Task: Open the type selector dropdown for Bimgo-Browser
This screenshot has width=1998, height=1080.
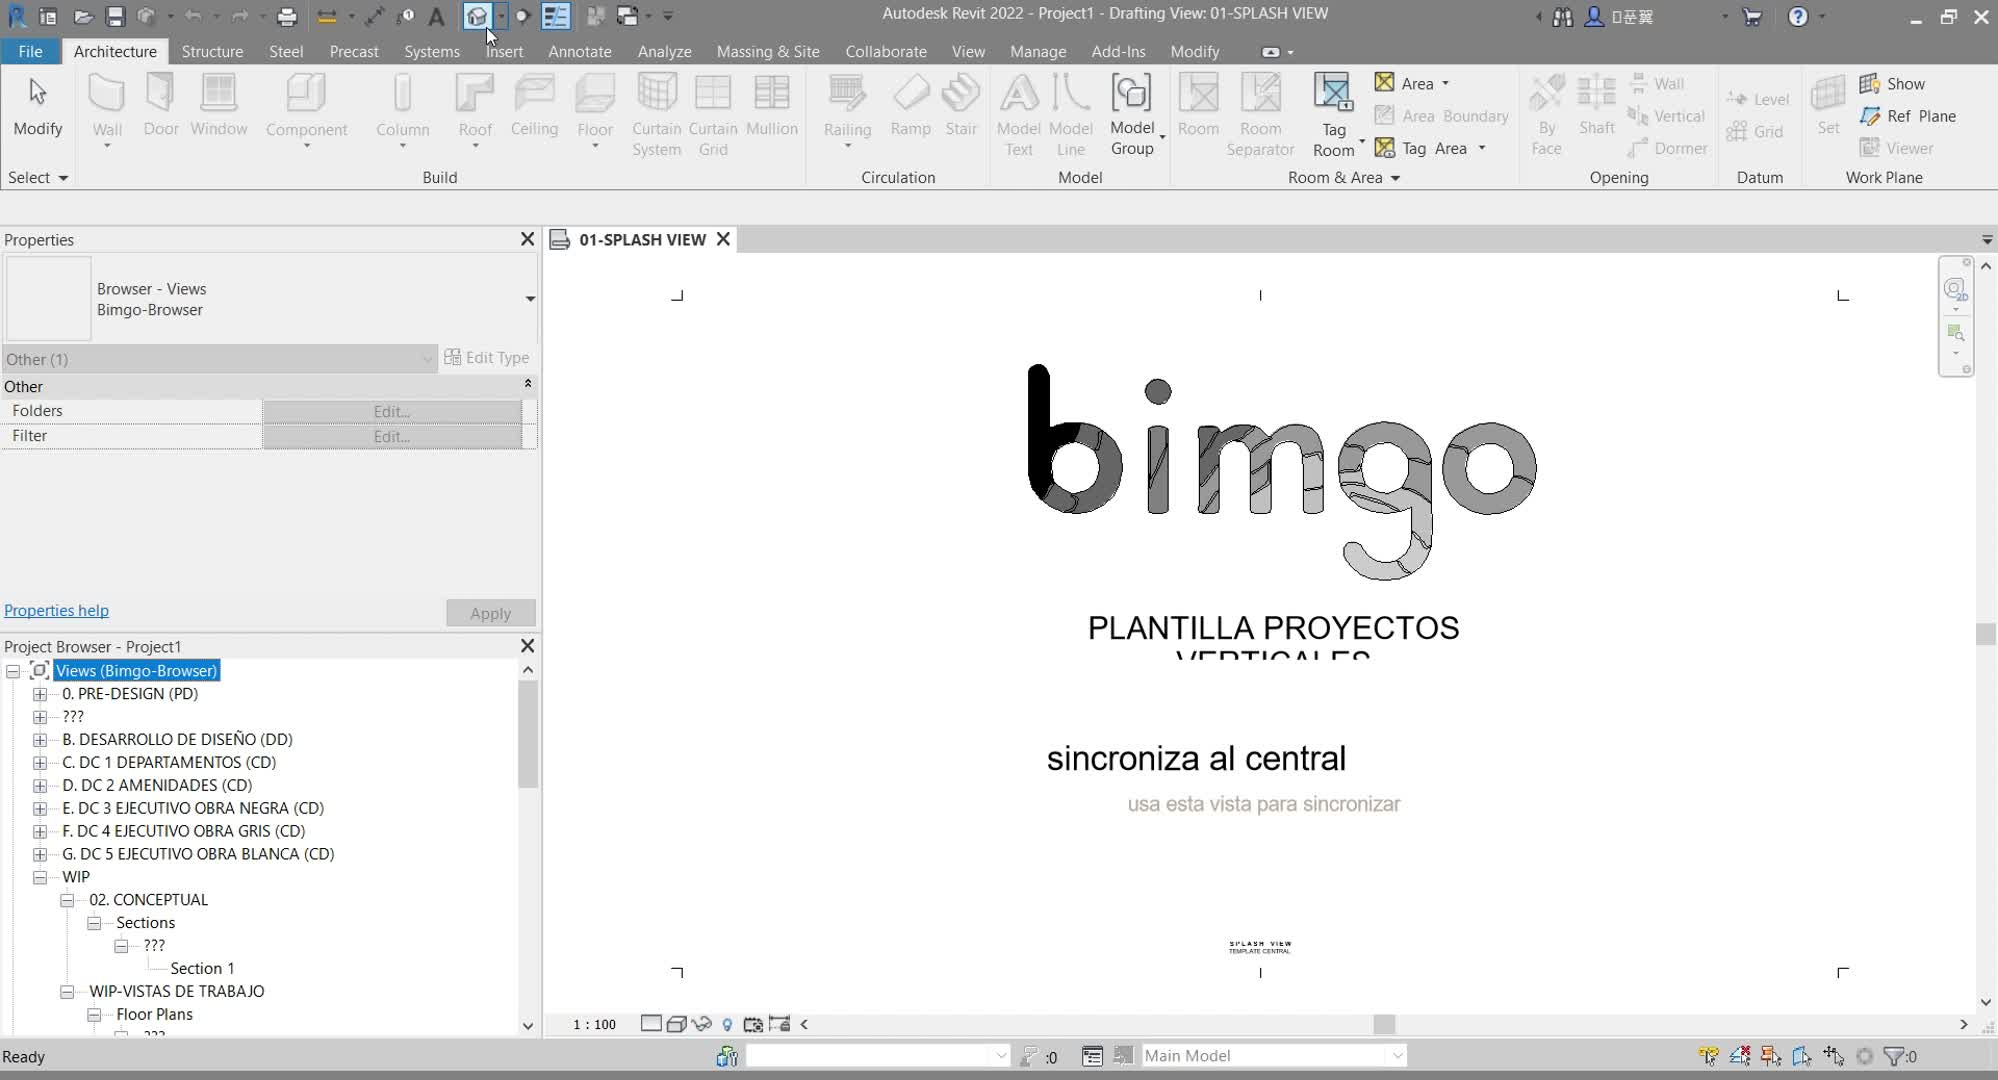Action: point(529,299)
